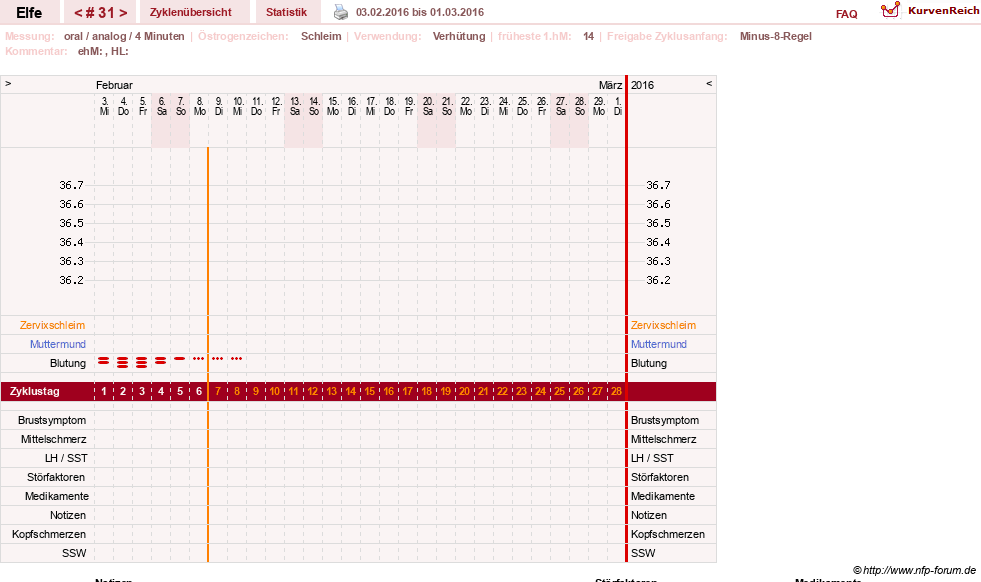Click date column 29. Mo
Viewport: 981px width, 582px height.
pos(599,106)
